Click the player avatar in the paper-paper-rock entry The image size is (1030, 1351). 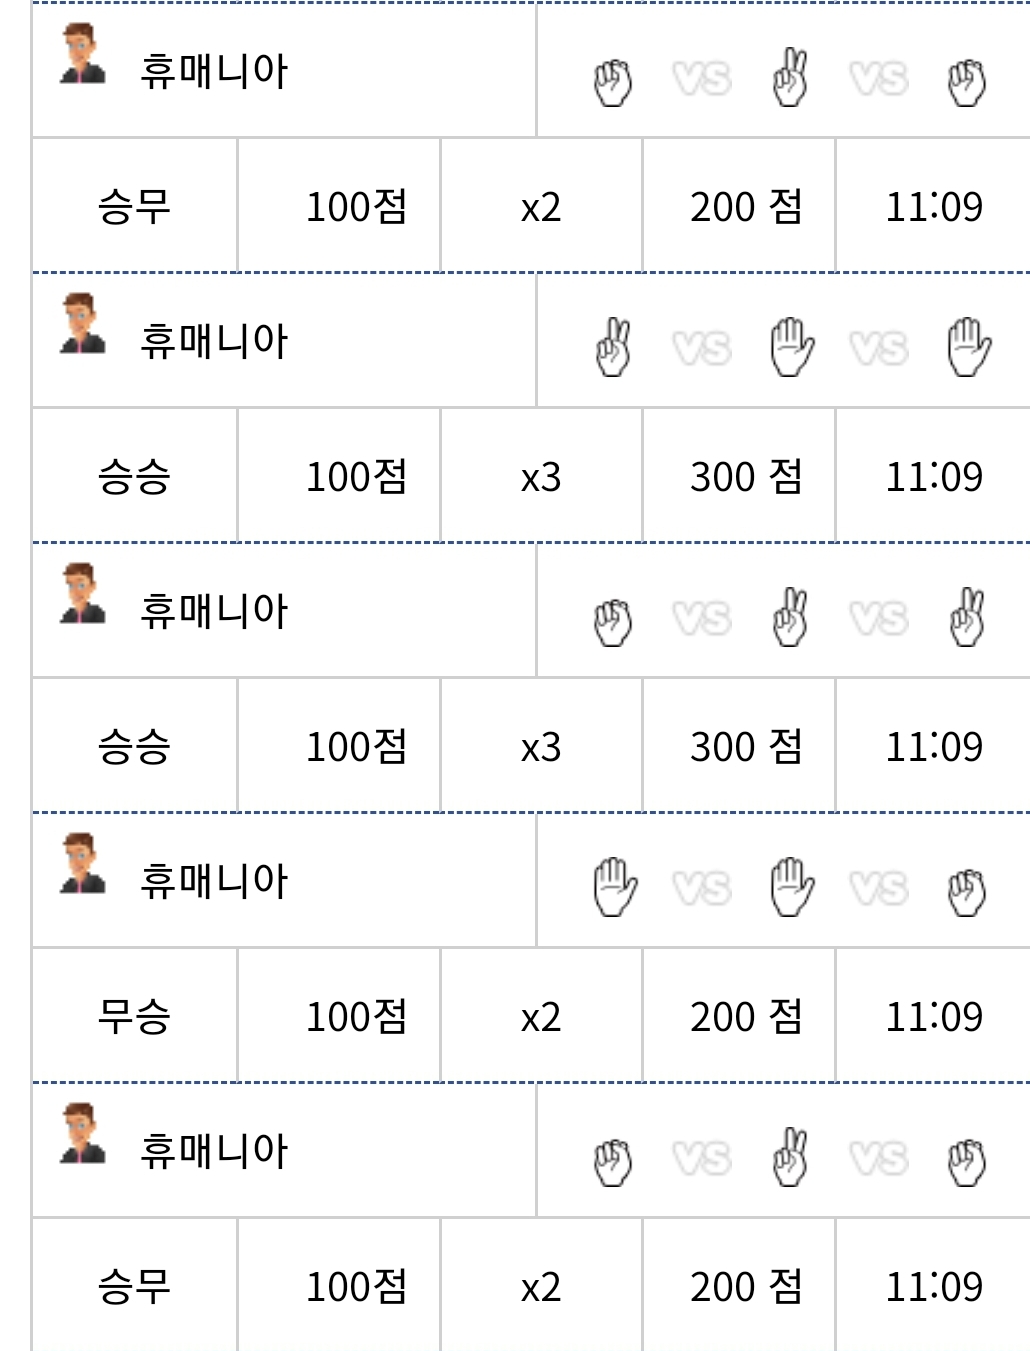(x=82, y=863)
